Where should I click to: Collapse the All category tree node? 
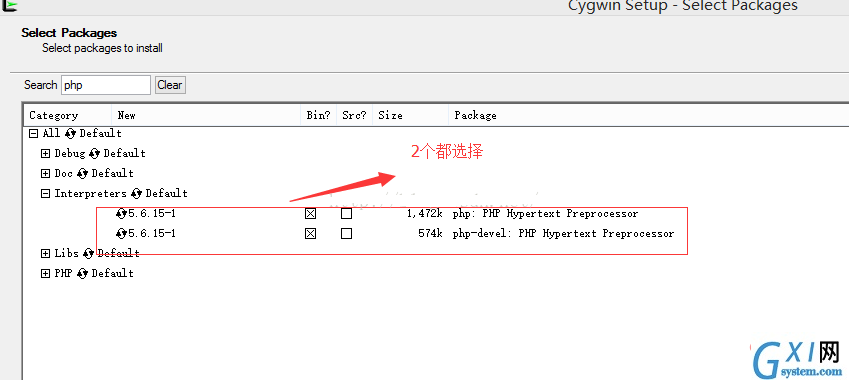click(x=34, y=133)
